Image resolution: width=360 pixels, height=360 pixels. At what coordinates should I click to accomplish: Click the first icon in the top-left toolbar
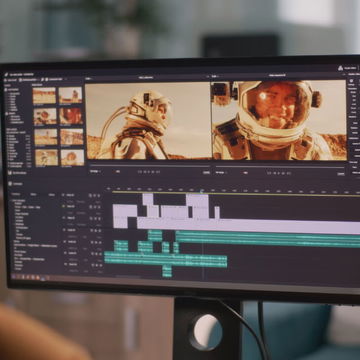[x=6, y=80]
